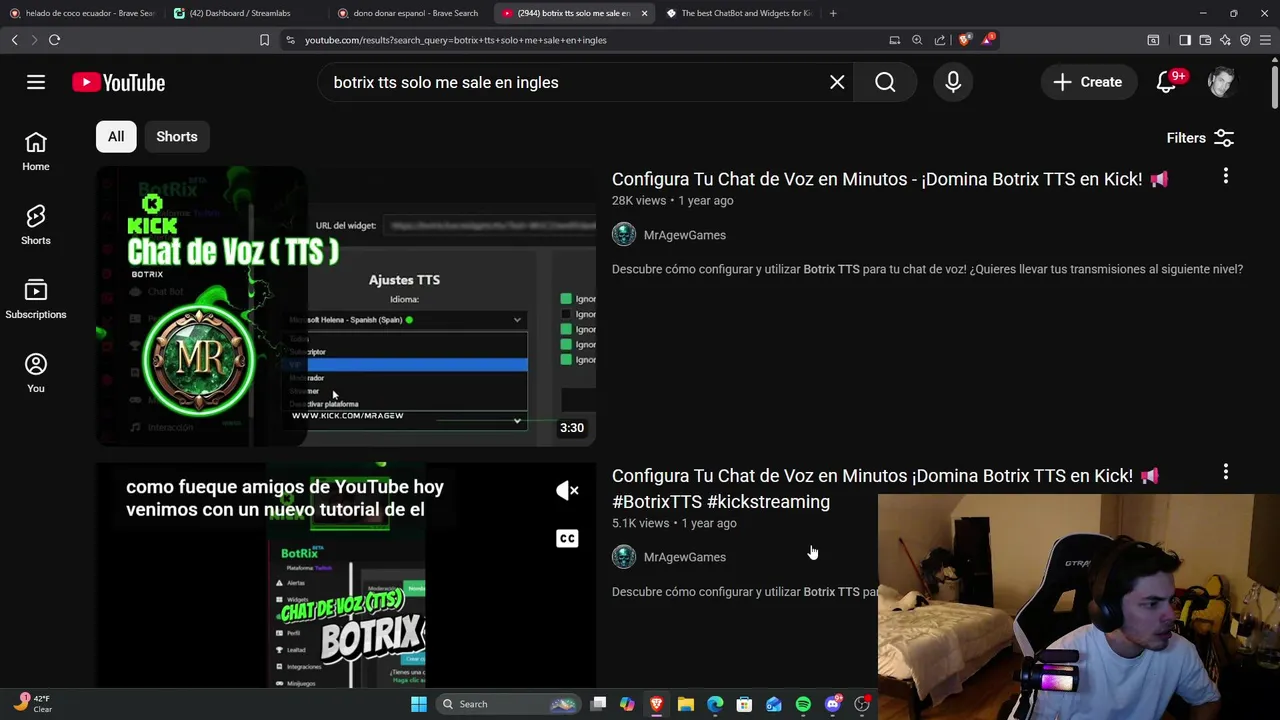Screen dimensions: 1280x720
Task: Clear the YouTube search query with X
Action: click(x=837, y=82)
